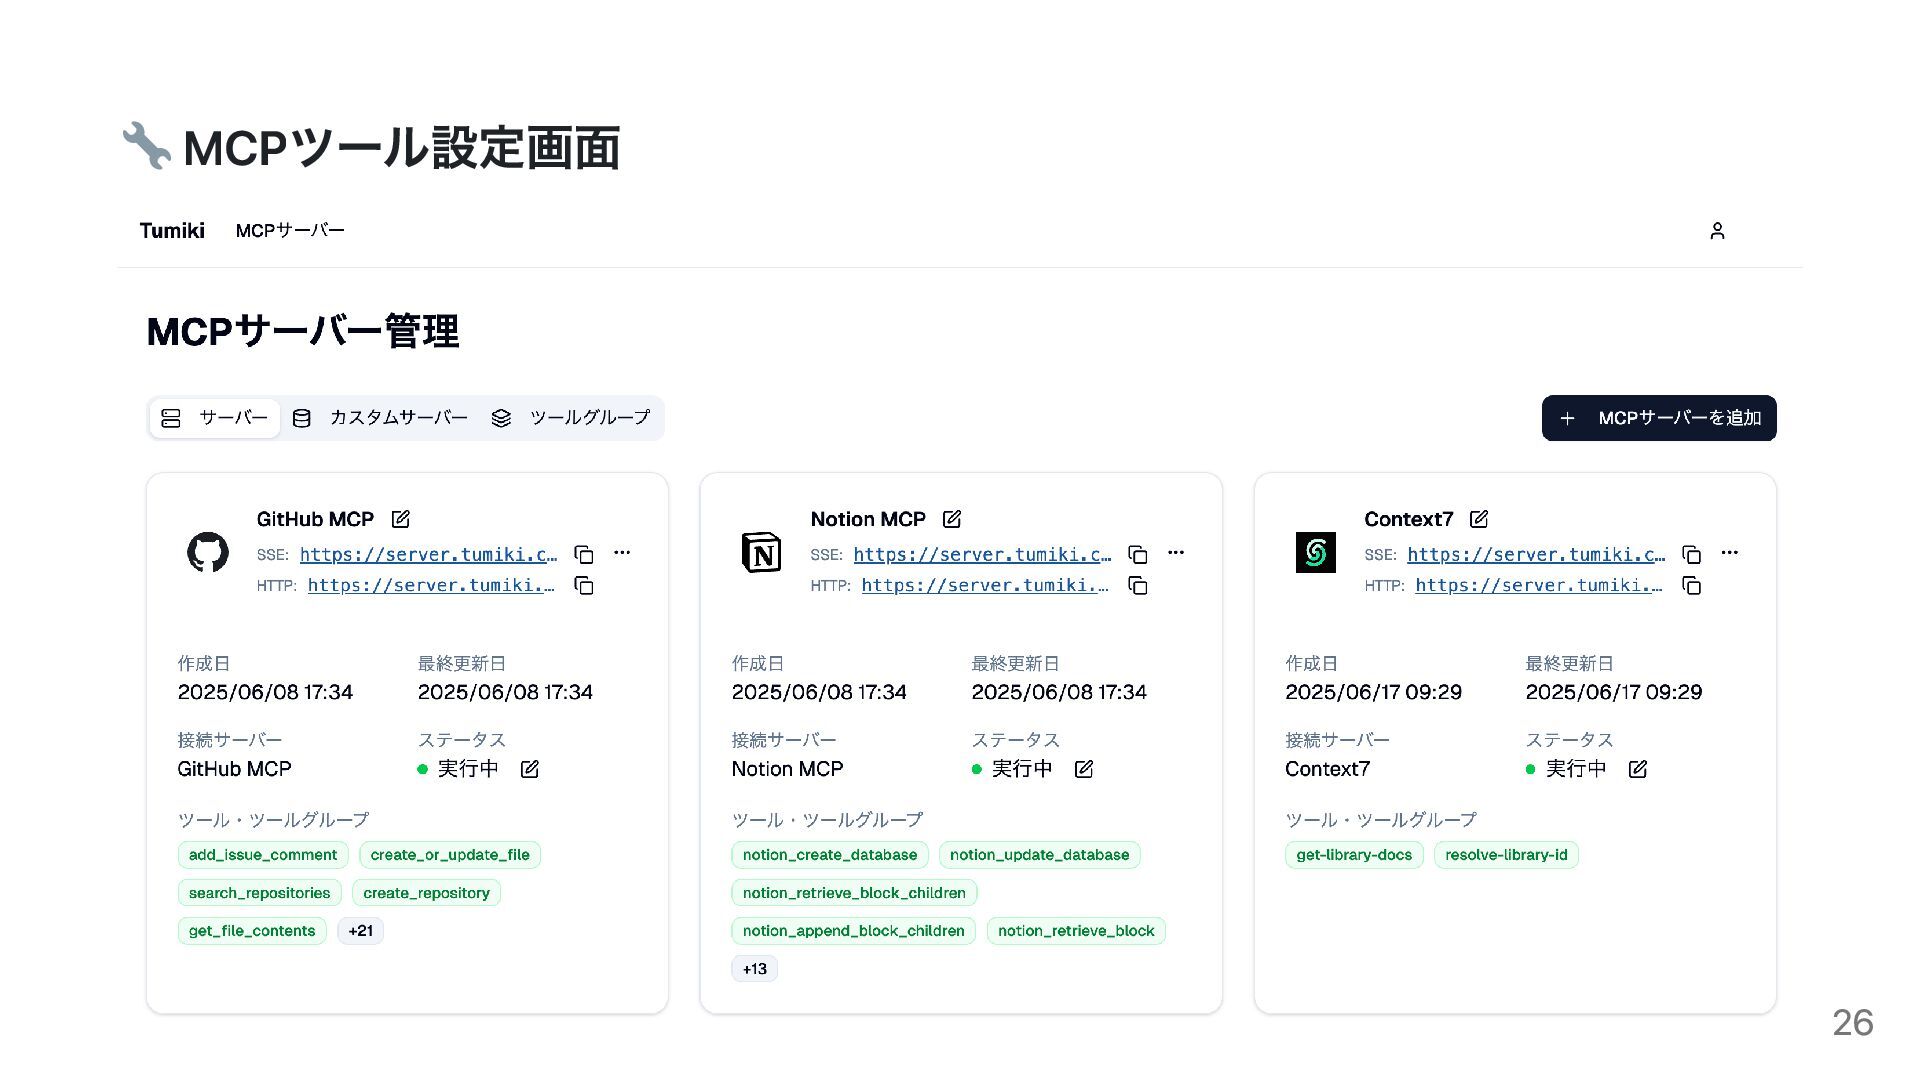Switch to the ツールグループ tab
The height and width of the screenshot is (1080, 1920).
(x=571, y=418)
